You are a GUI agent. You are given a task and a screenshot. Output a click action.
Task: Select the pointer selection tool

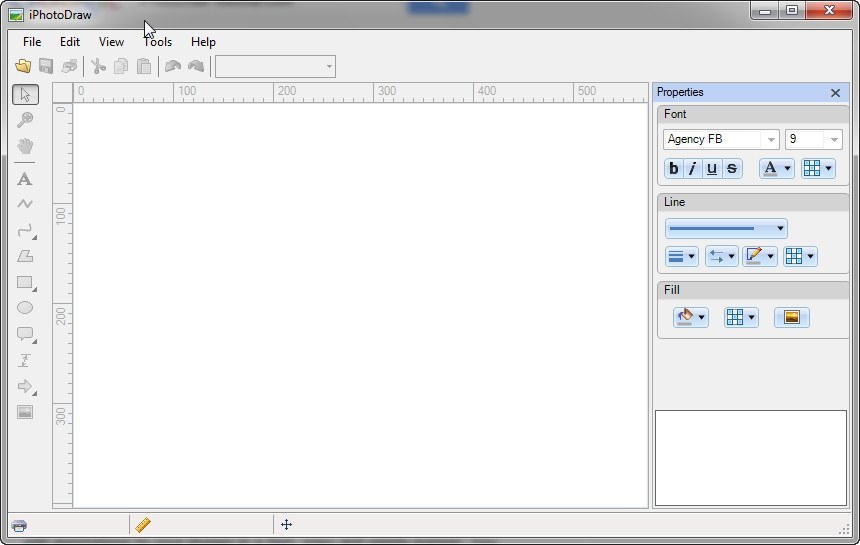25,94
